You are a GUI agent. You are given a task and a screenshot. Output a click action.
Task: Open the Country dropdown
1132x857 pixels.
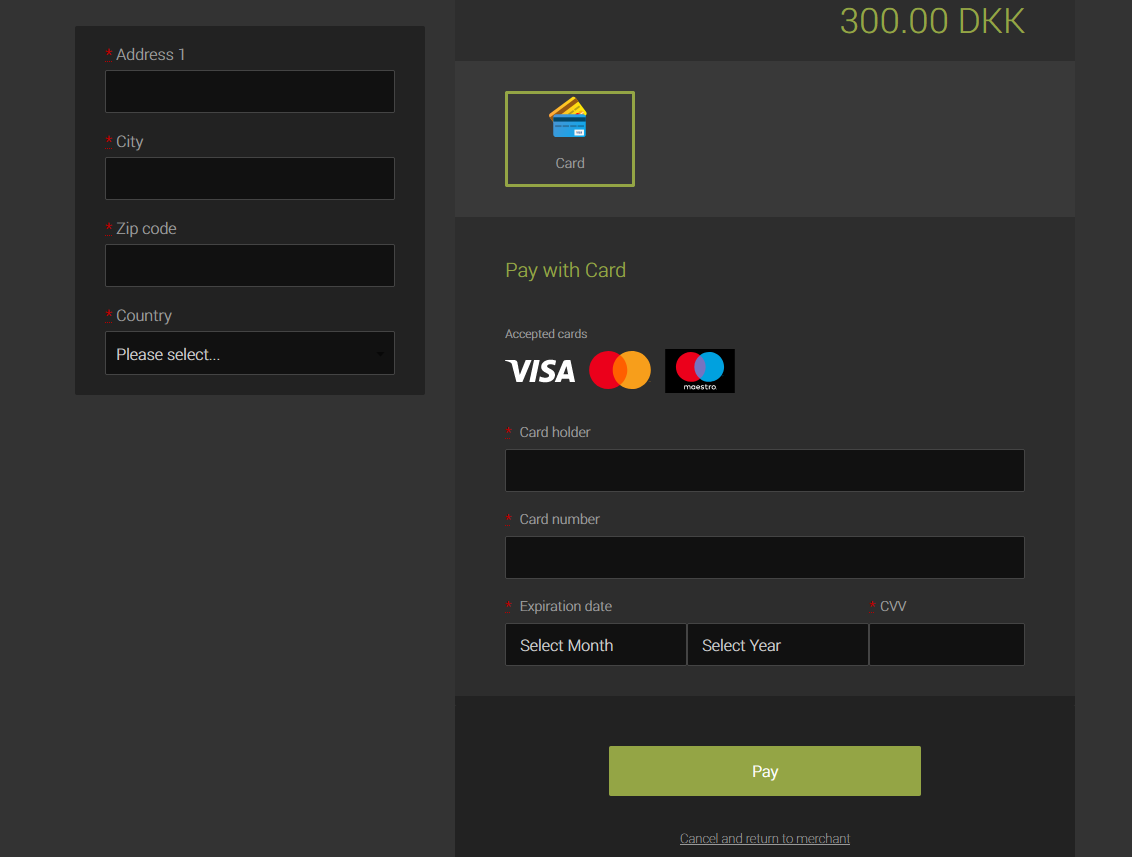pyautogui.click(x=249, y=354)
